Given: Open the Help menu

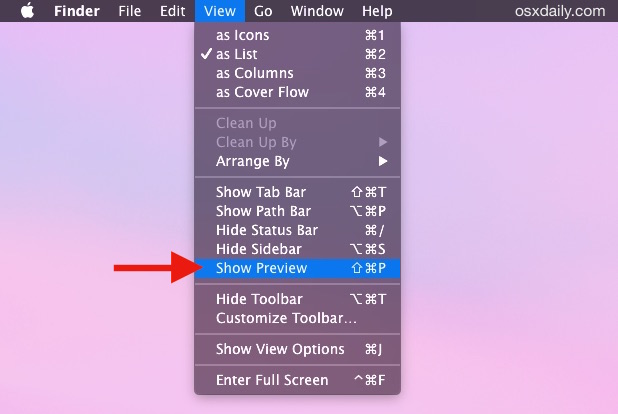Looking at the screenshot, I should pos(377,11).
